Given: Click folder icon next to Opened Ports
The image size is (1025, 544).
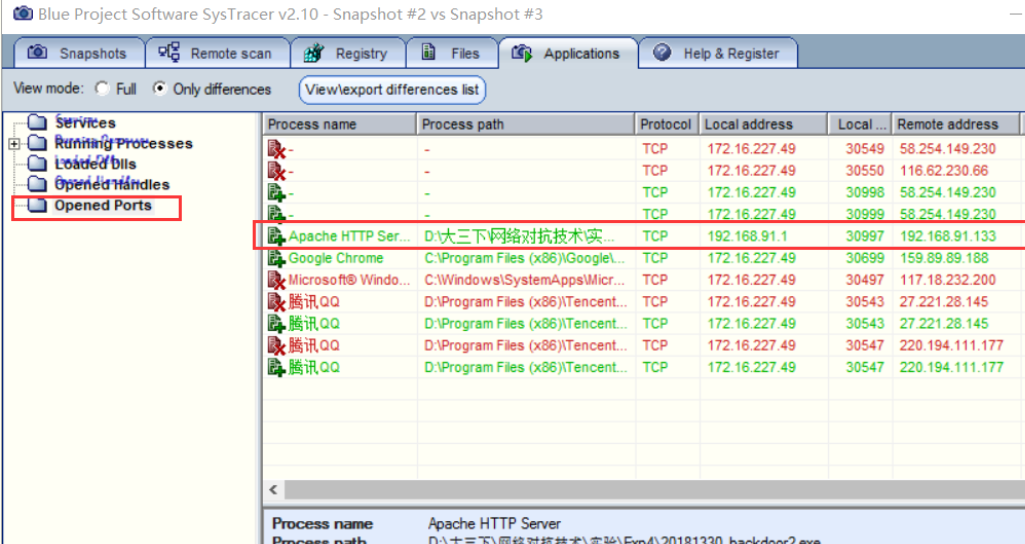Looking at the screenshot, I should tap(38, 205).
